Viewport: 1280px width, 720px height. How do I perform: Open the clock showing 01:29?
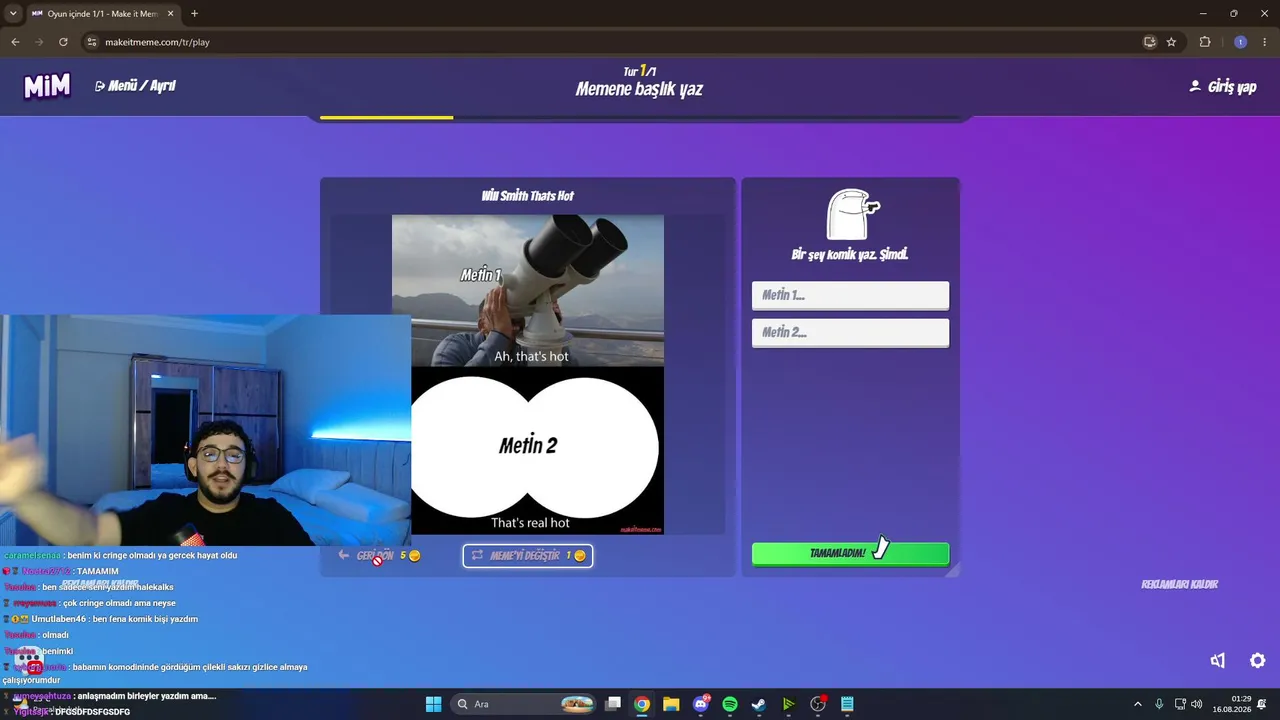[x=1232, y=704]
